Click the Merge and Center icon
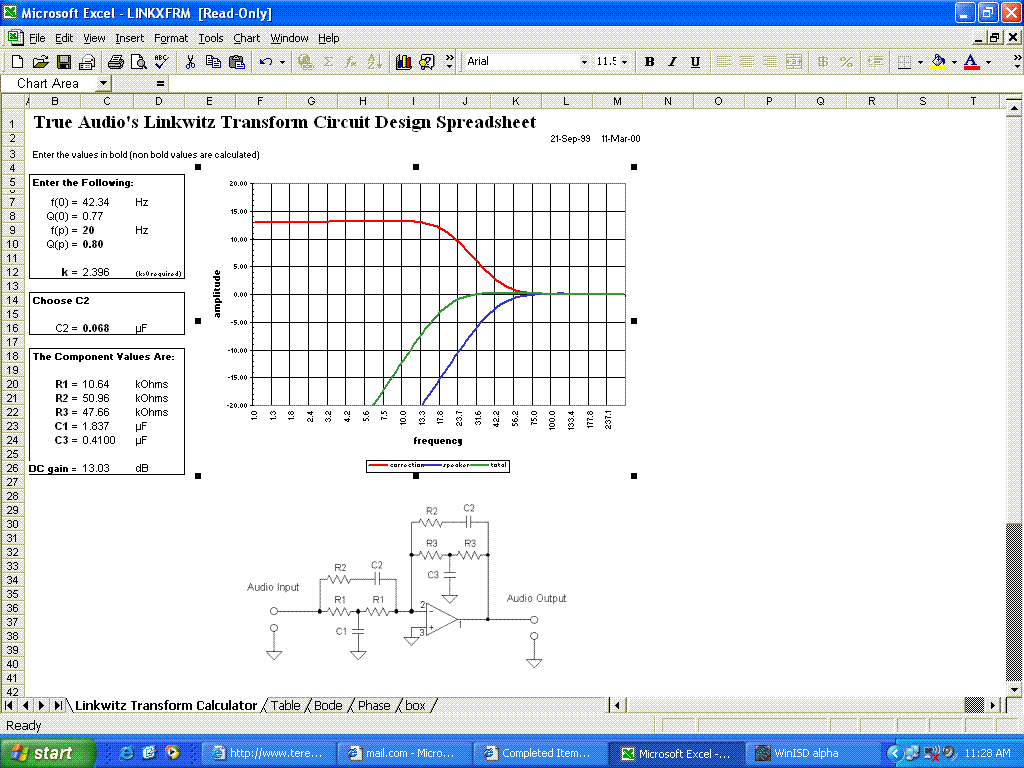 (793, 61)
